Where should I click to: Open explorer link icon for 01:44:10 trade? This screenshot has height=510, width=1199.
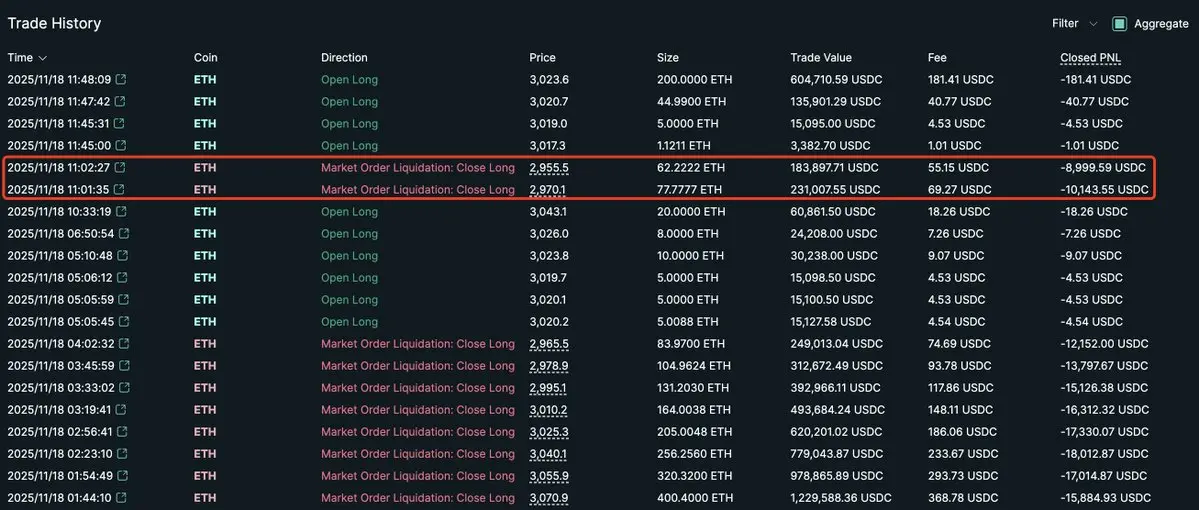pos(121,499)
